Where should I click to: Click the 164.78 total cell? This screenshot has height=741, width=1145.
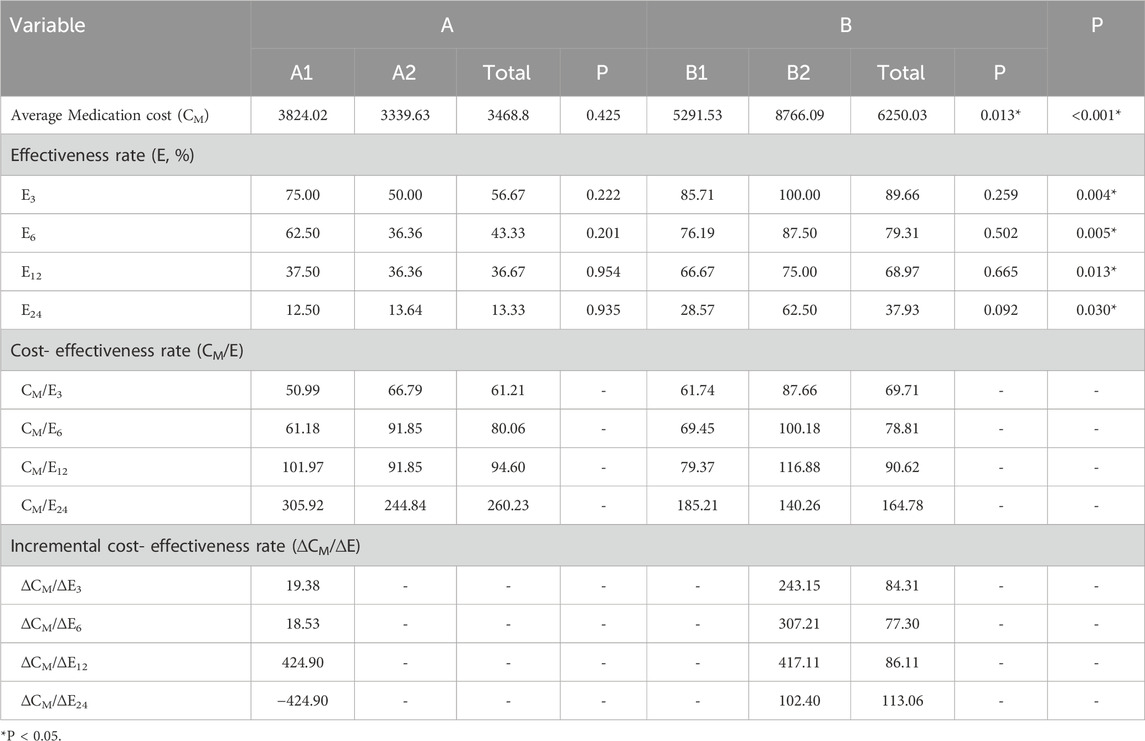(895, 506)
